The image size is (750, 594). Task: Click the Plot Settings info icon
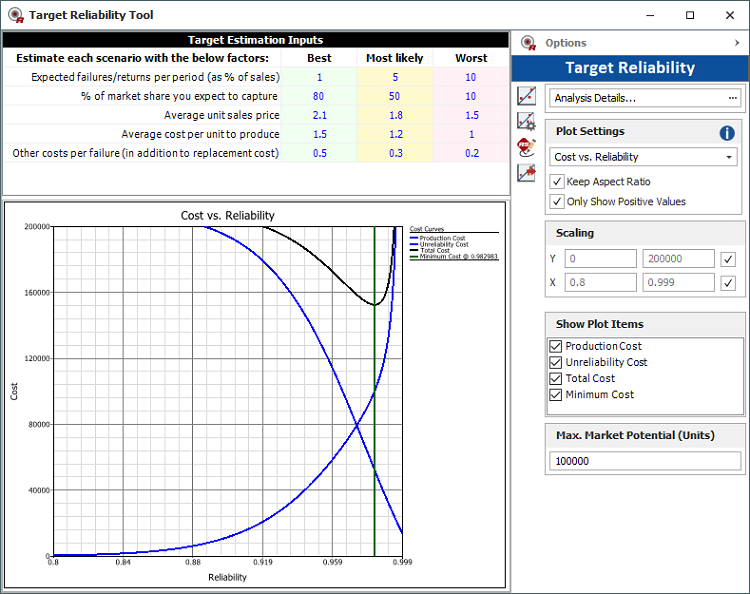[x=727, y=133]
